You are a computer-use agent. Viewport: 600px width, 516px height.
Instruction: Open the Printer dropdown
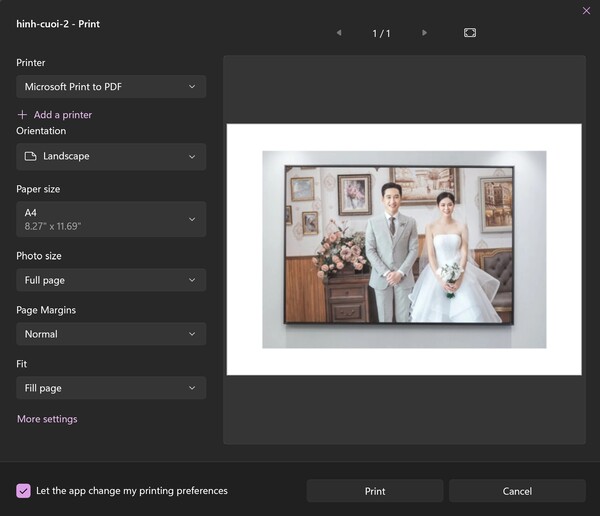(x=111, y=87)
